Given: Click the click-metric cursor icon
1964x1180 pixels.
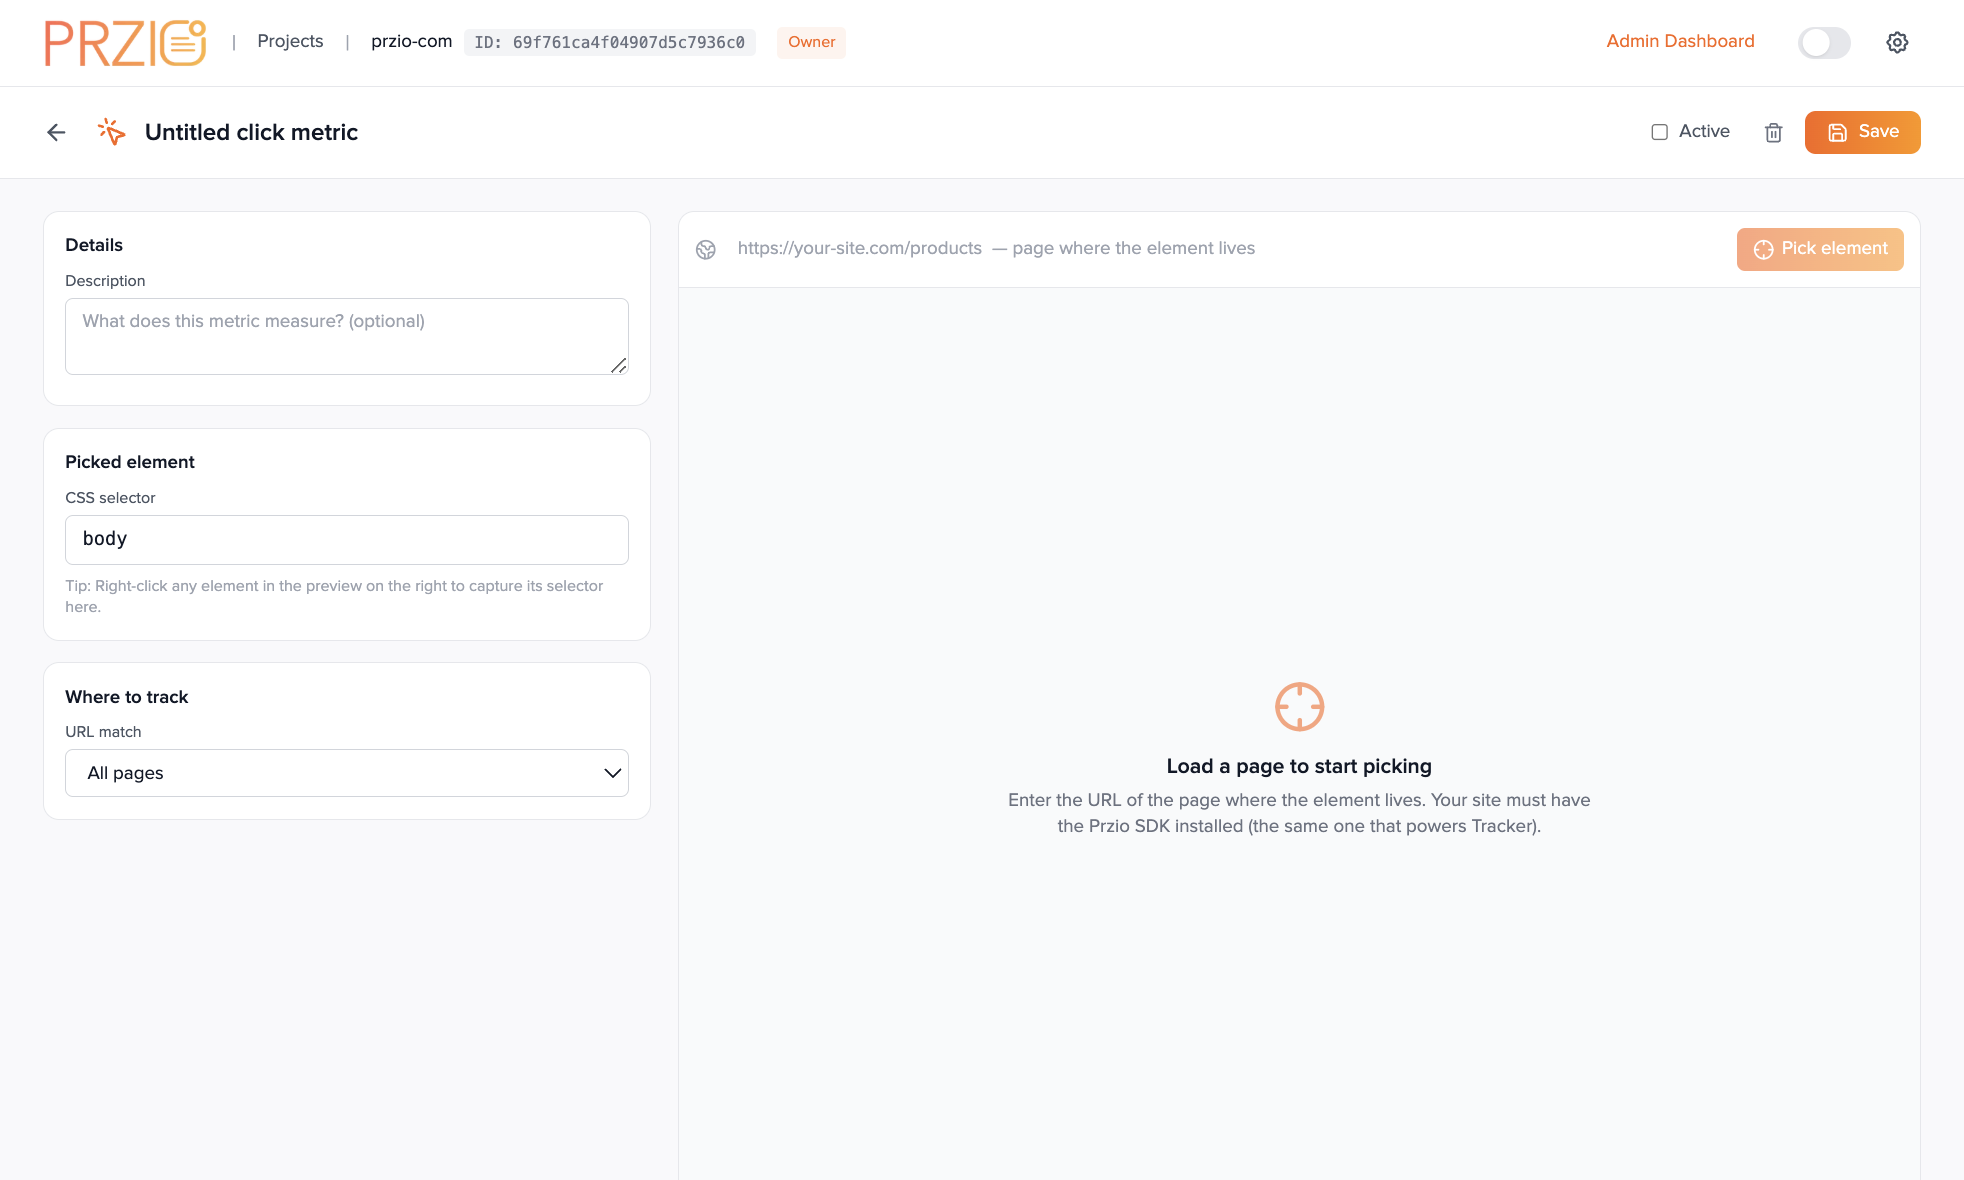Looking at the screenshot, I should click(x=111, y=132).
